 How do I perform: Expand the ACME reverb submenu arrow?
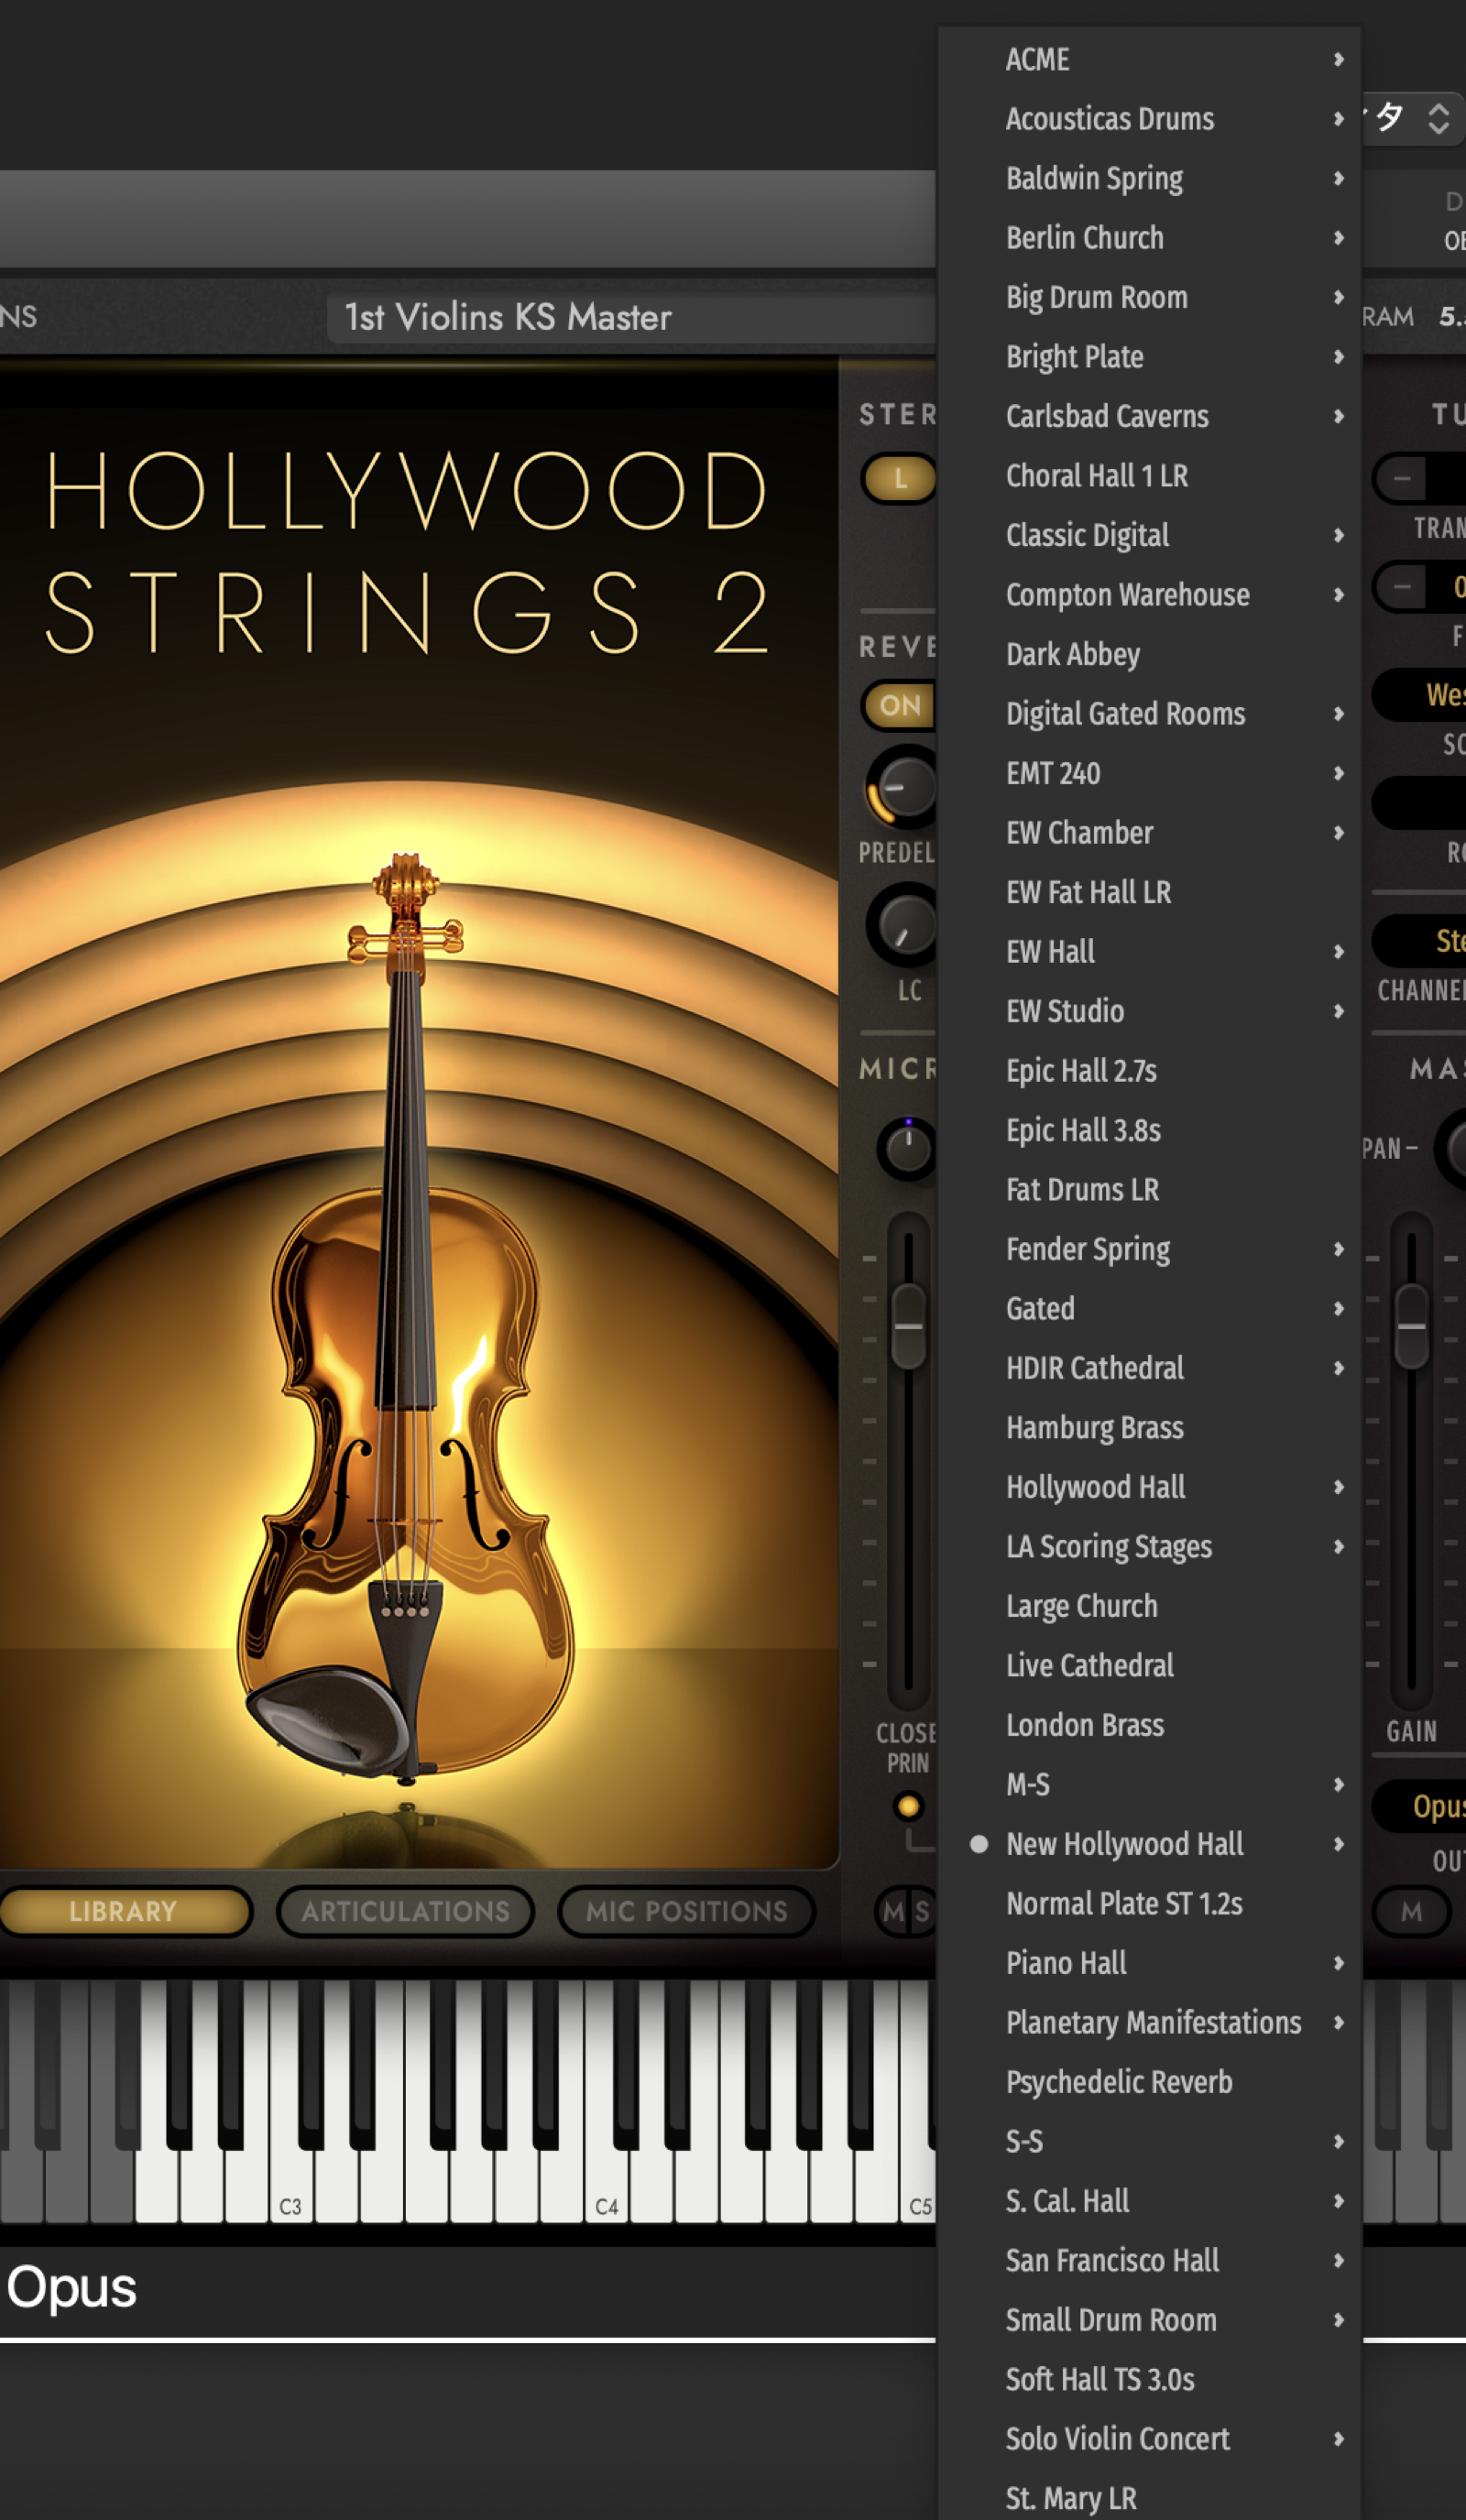(1338, 60)
